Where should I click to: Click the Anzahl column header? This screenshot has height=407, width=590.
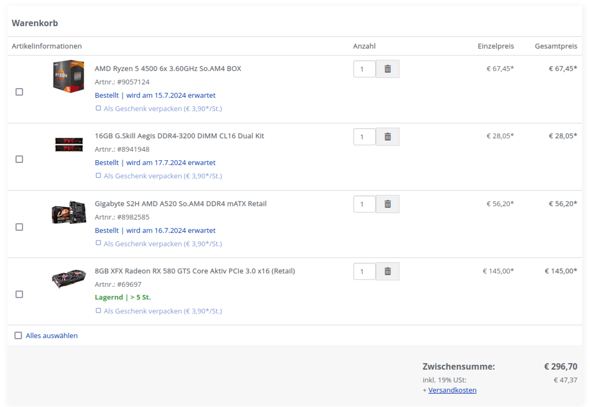pos(364,46)
